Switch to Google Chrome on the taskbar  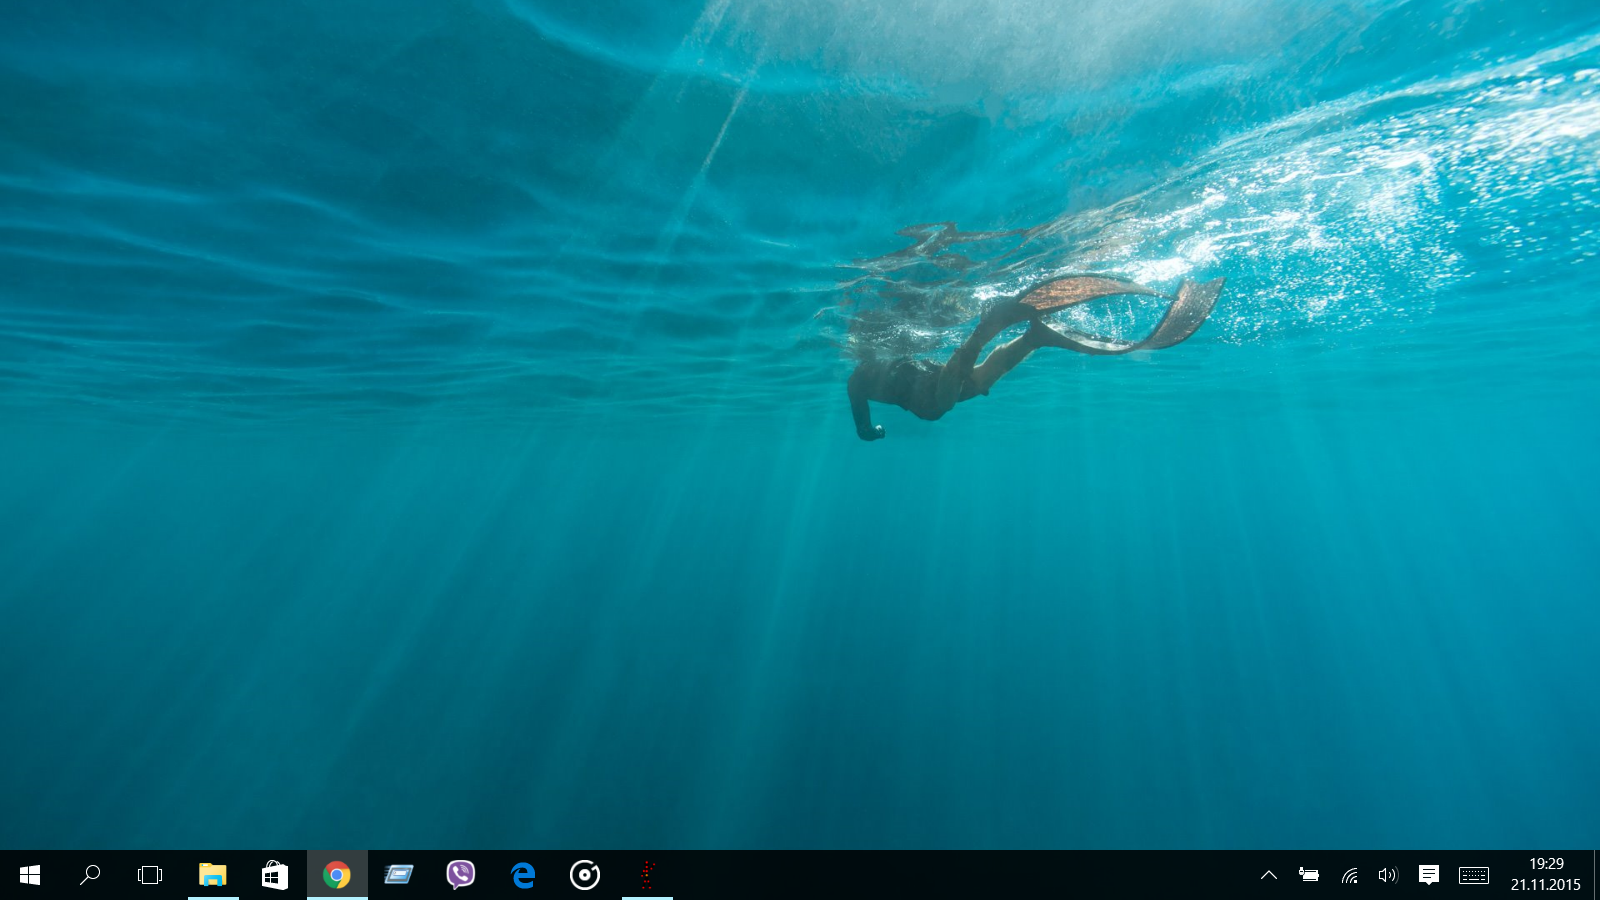[337, 875]
